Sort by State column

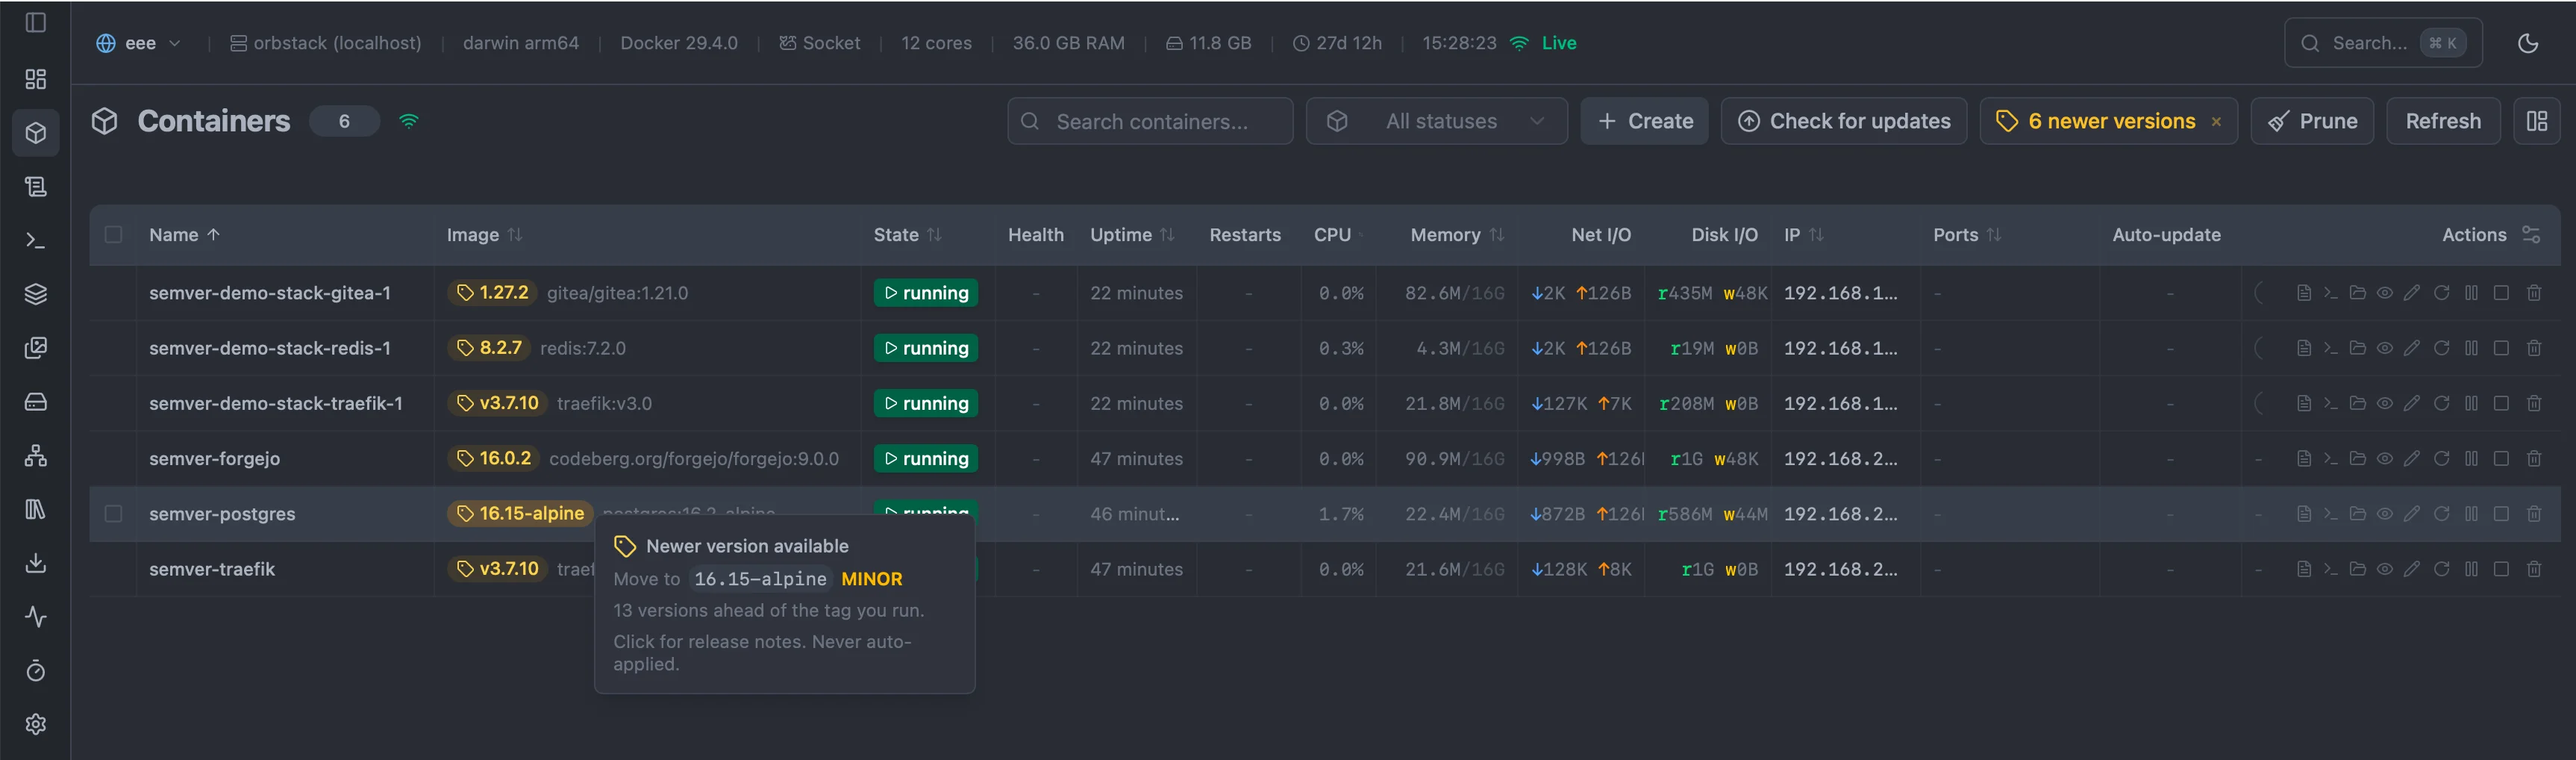[907, 235]
